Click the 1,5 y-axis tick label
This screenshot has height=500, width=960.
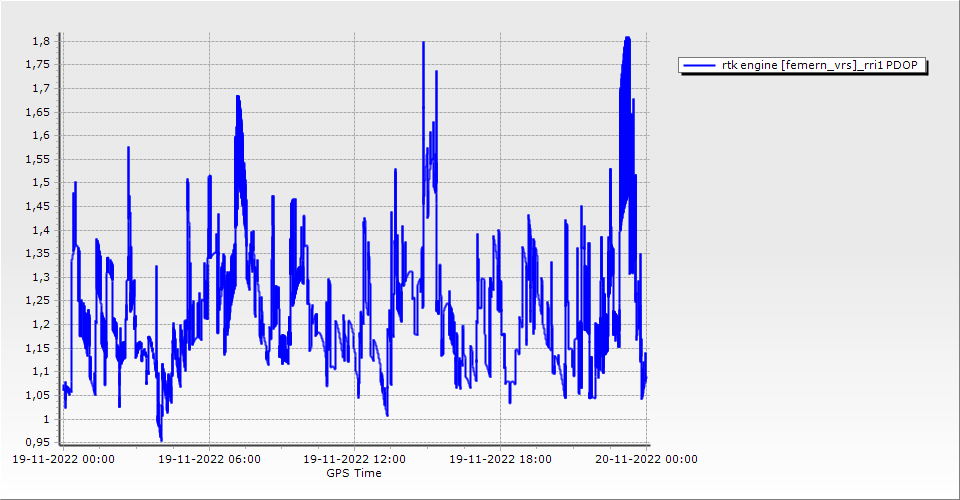coord(41,183)
